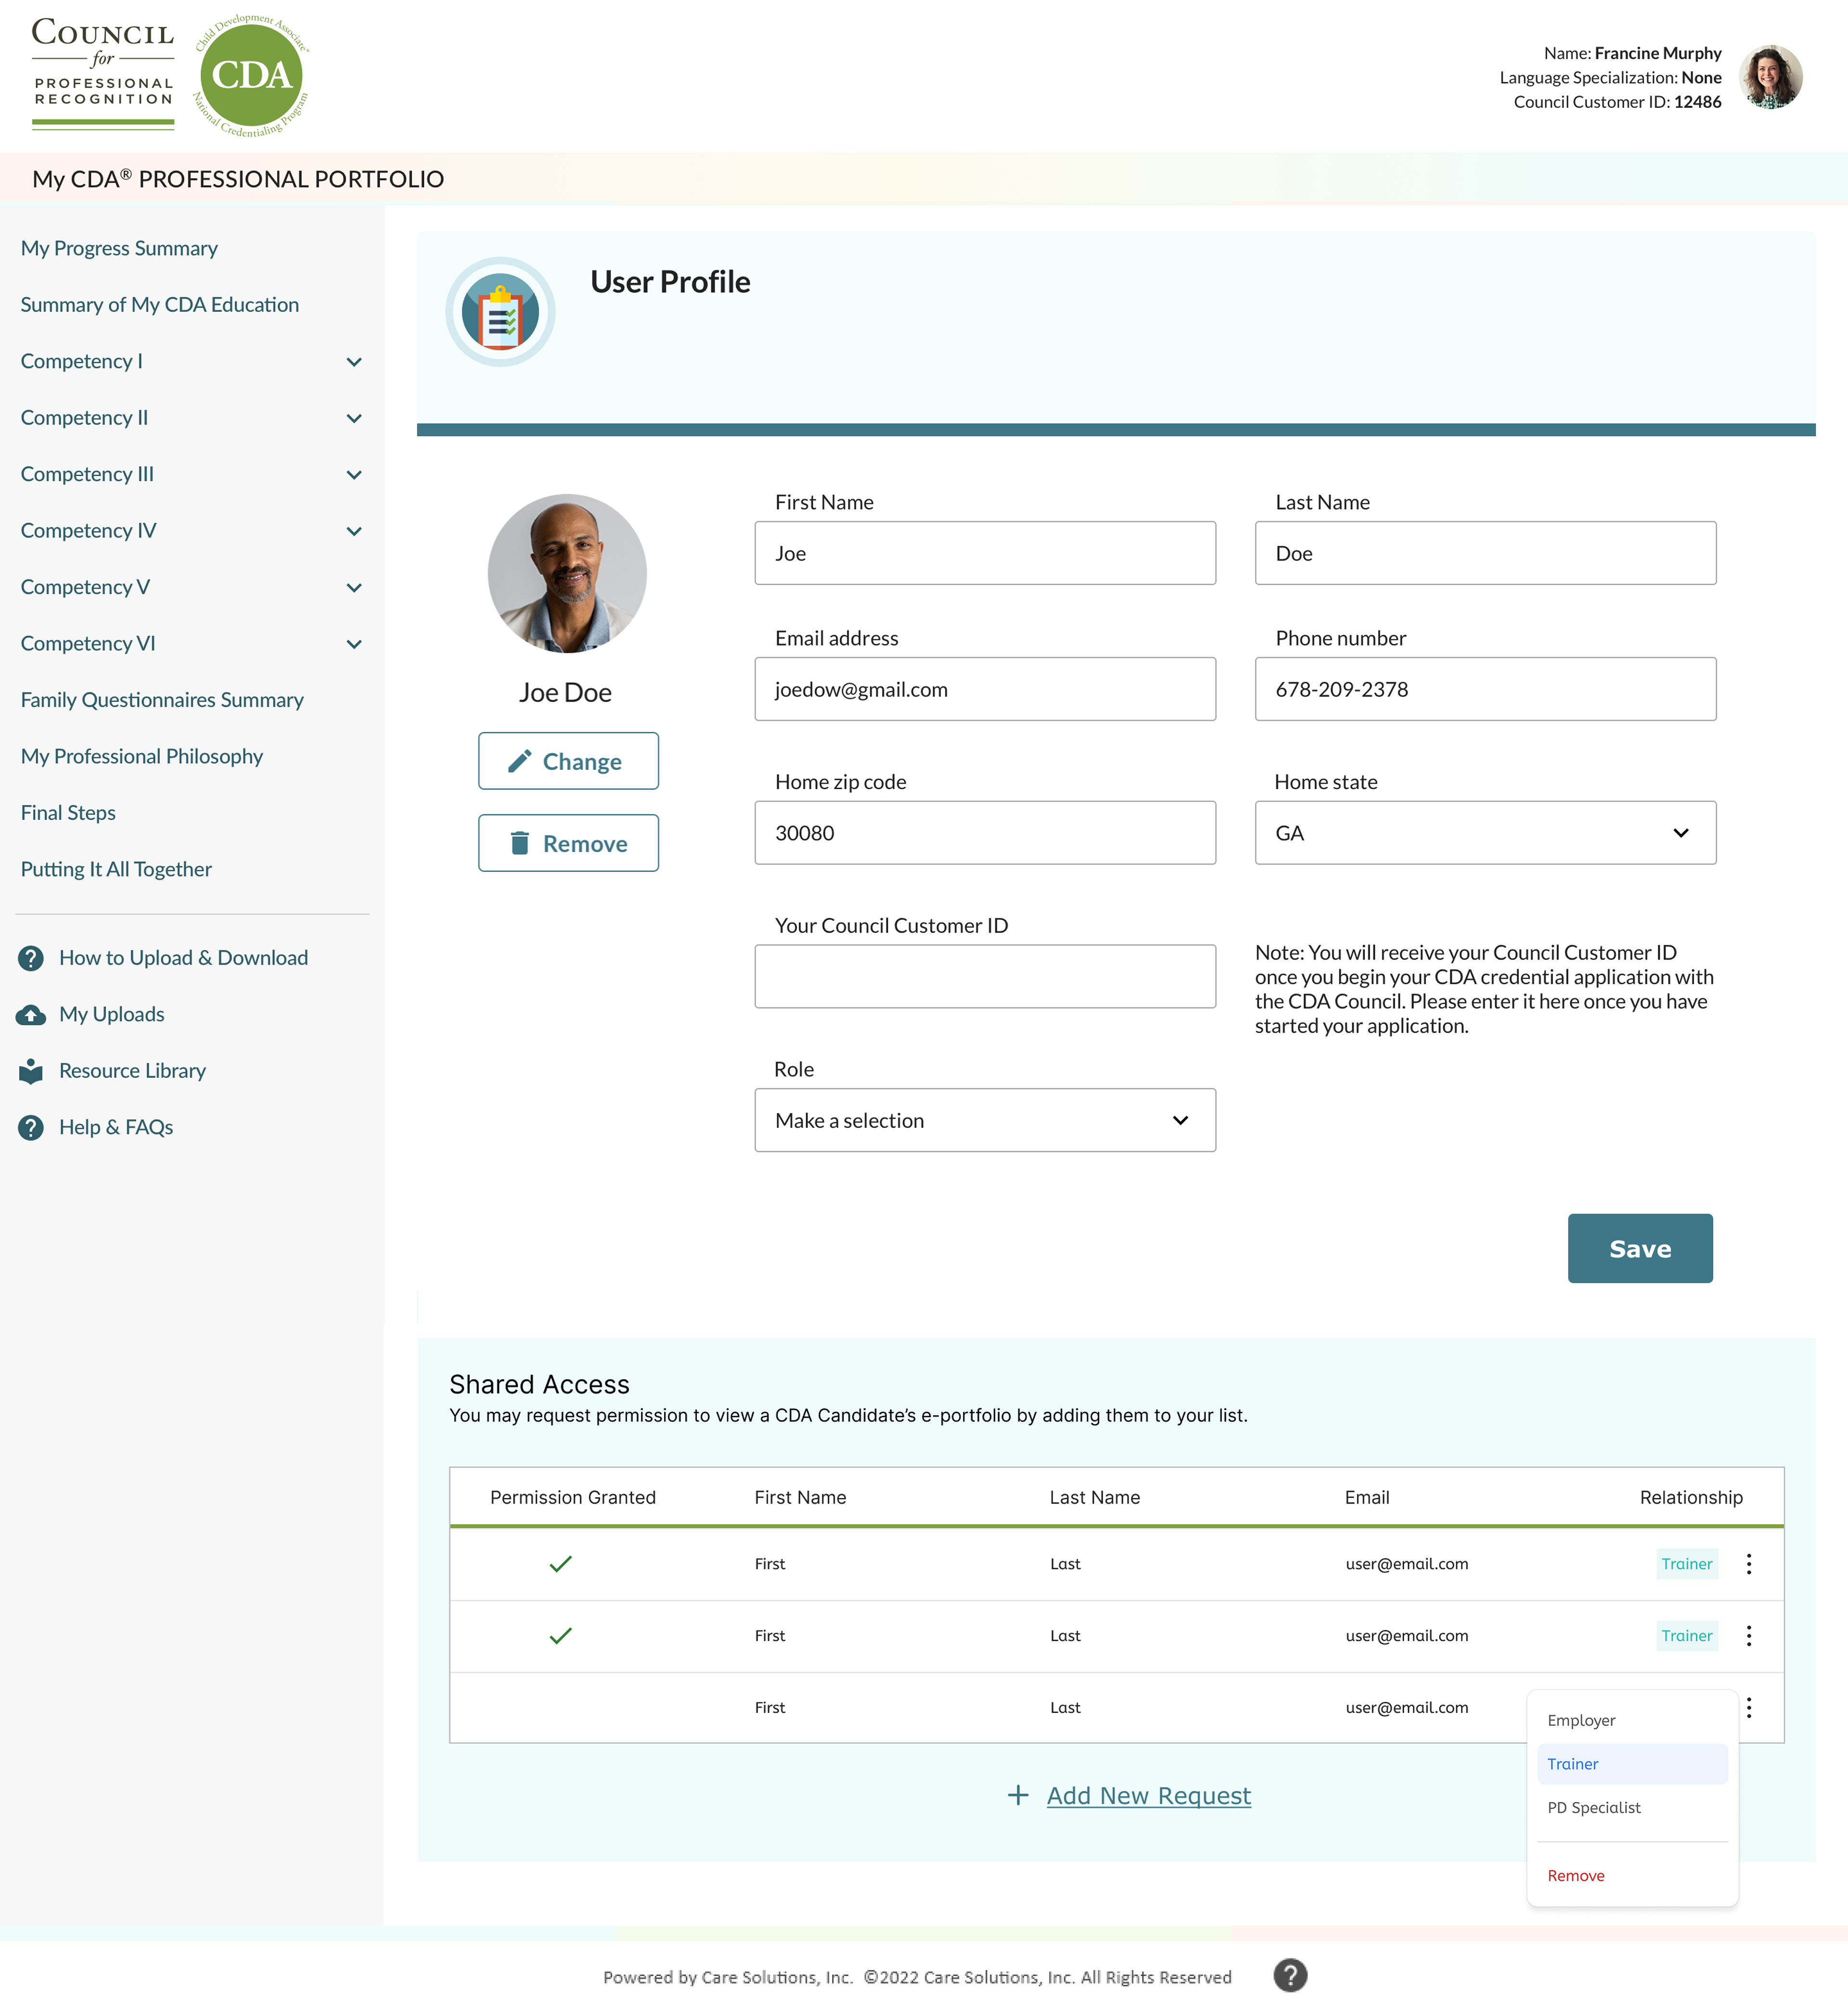Click the Resource Library book icon
Viewport: 1848px width, 2008px height.
click(31, 1071)
